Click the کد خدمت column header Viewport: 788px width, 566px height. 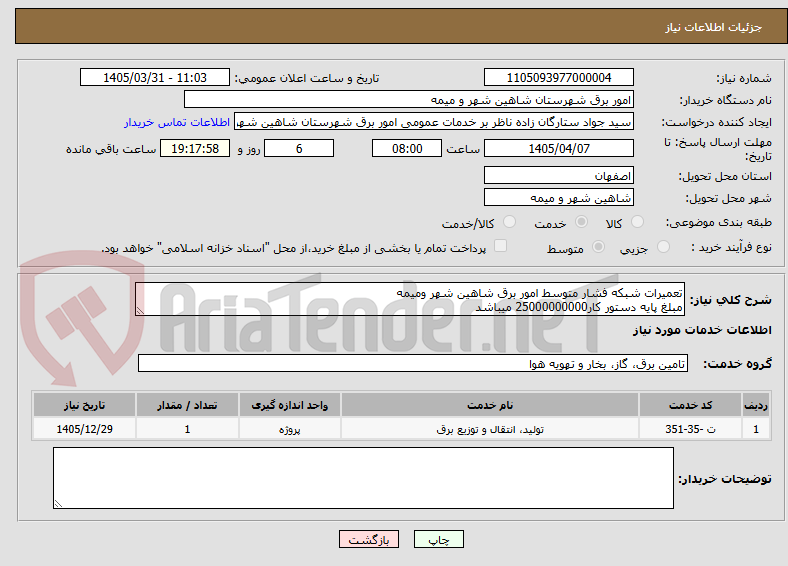click(691, 405)
